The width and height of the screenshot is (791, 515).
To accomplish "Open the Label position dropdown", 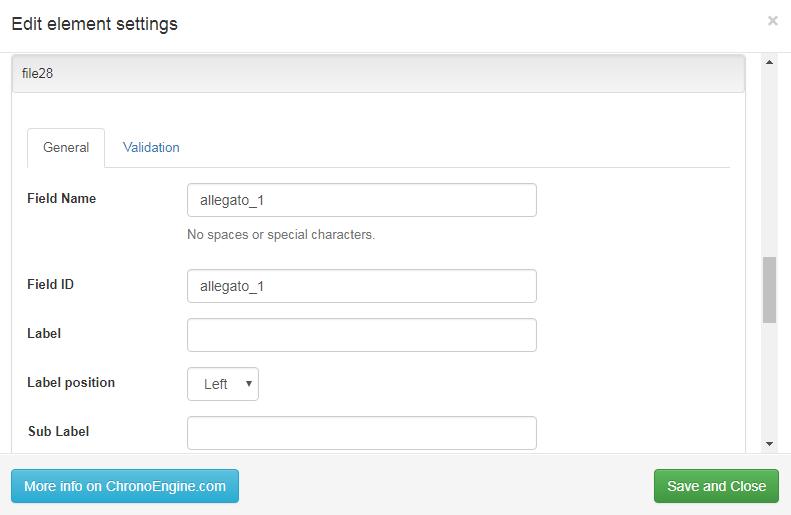I will 223,384.
